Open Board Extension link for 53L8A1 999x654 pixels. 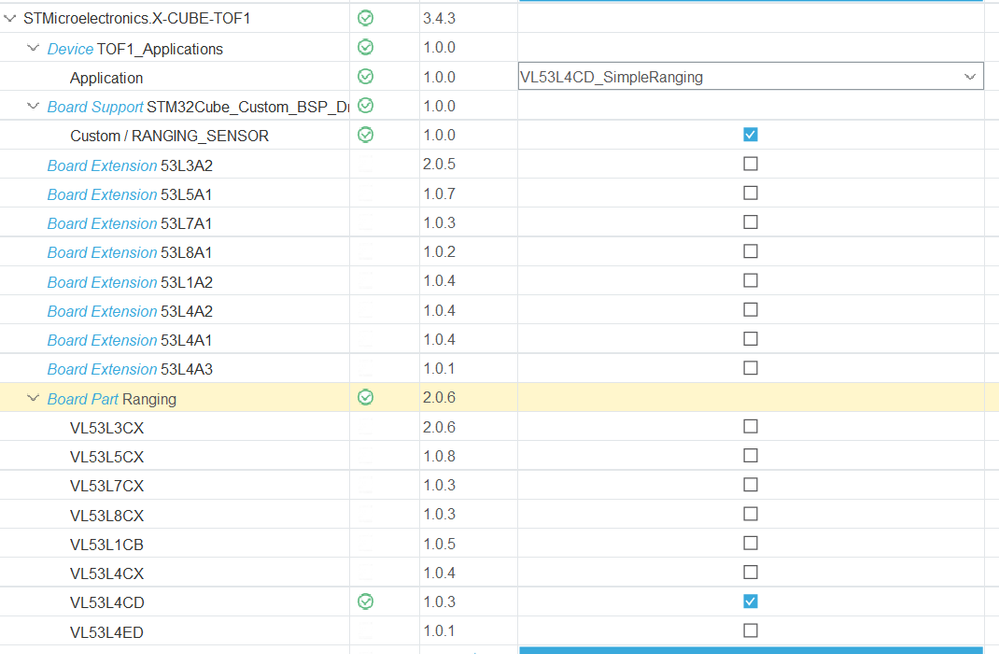(x=102, y=253)
